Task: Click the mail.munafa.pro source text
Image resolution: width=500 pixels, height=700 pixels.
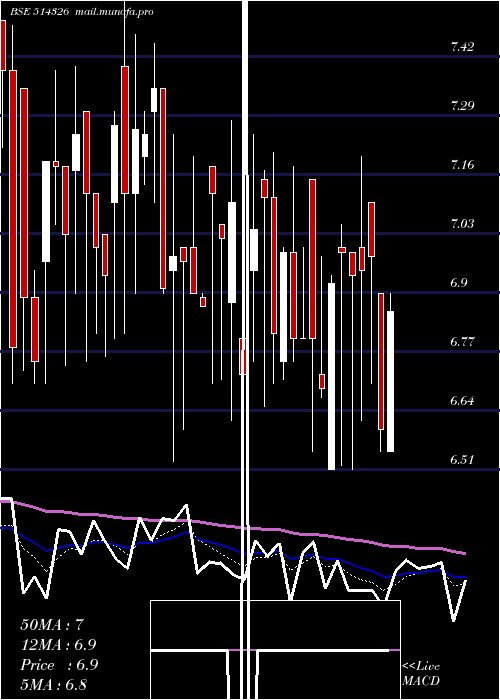Action: pos(113,12)
